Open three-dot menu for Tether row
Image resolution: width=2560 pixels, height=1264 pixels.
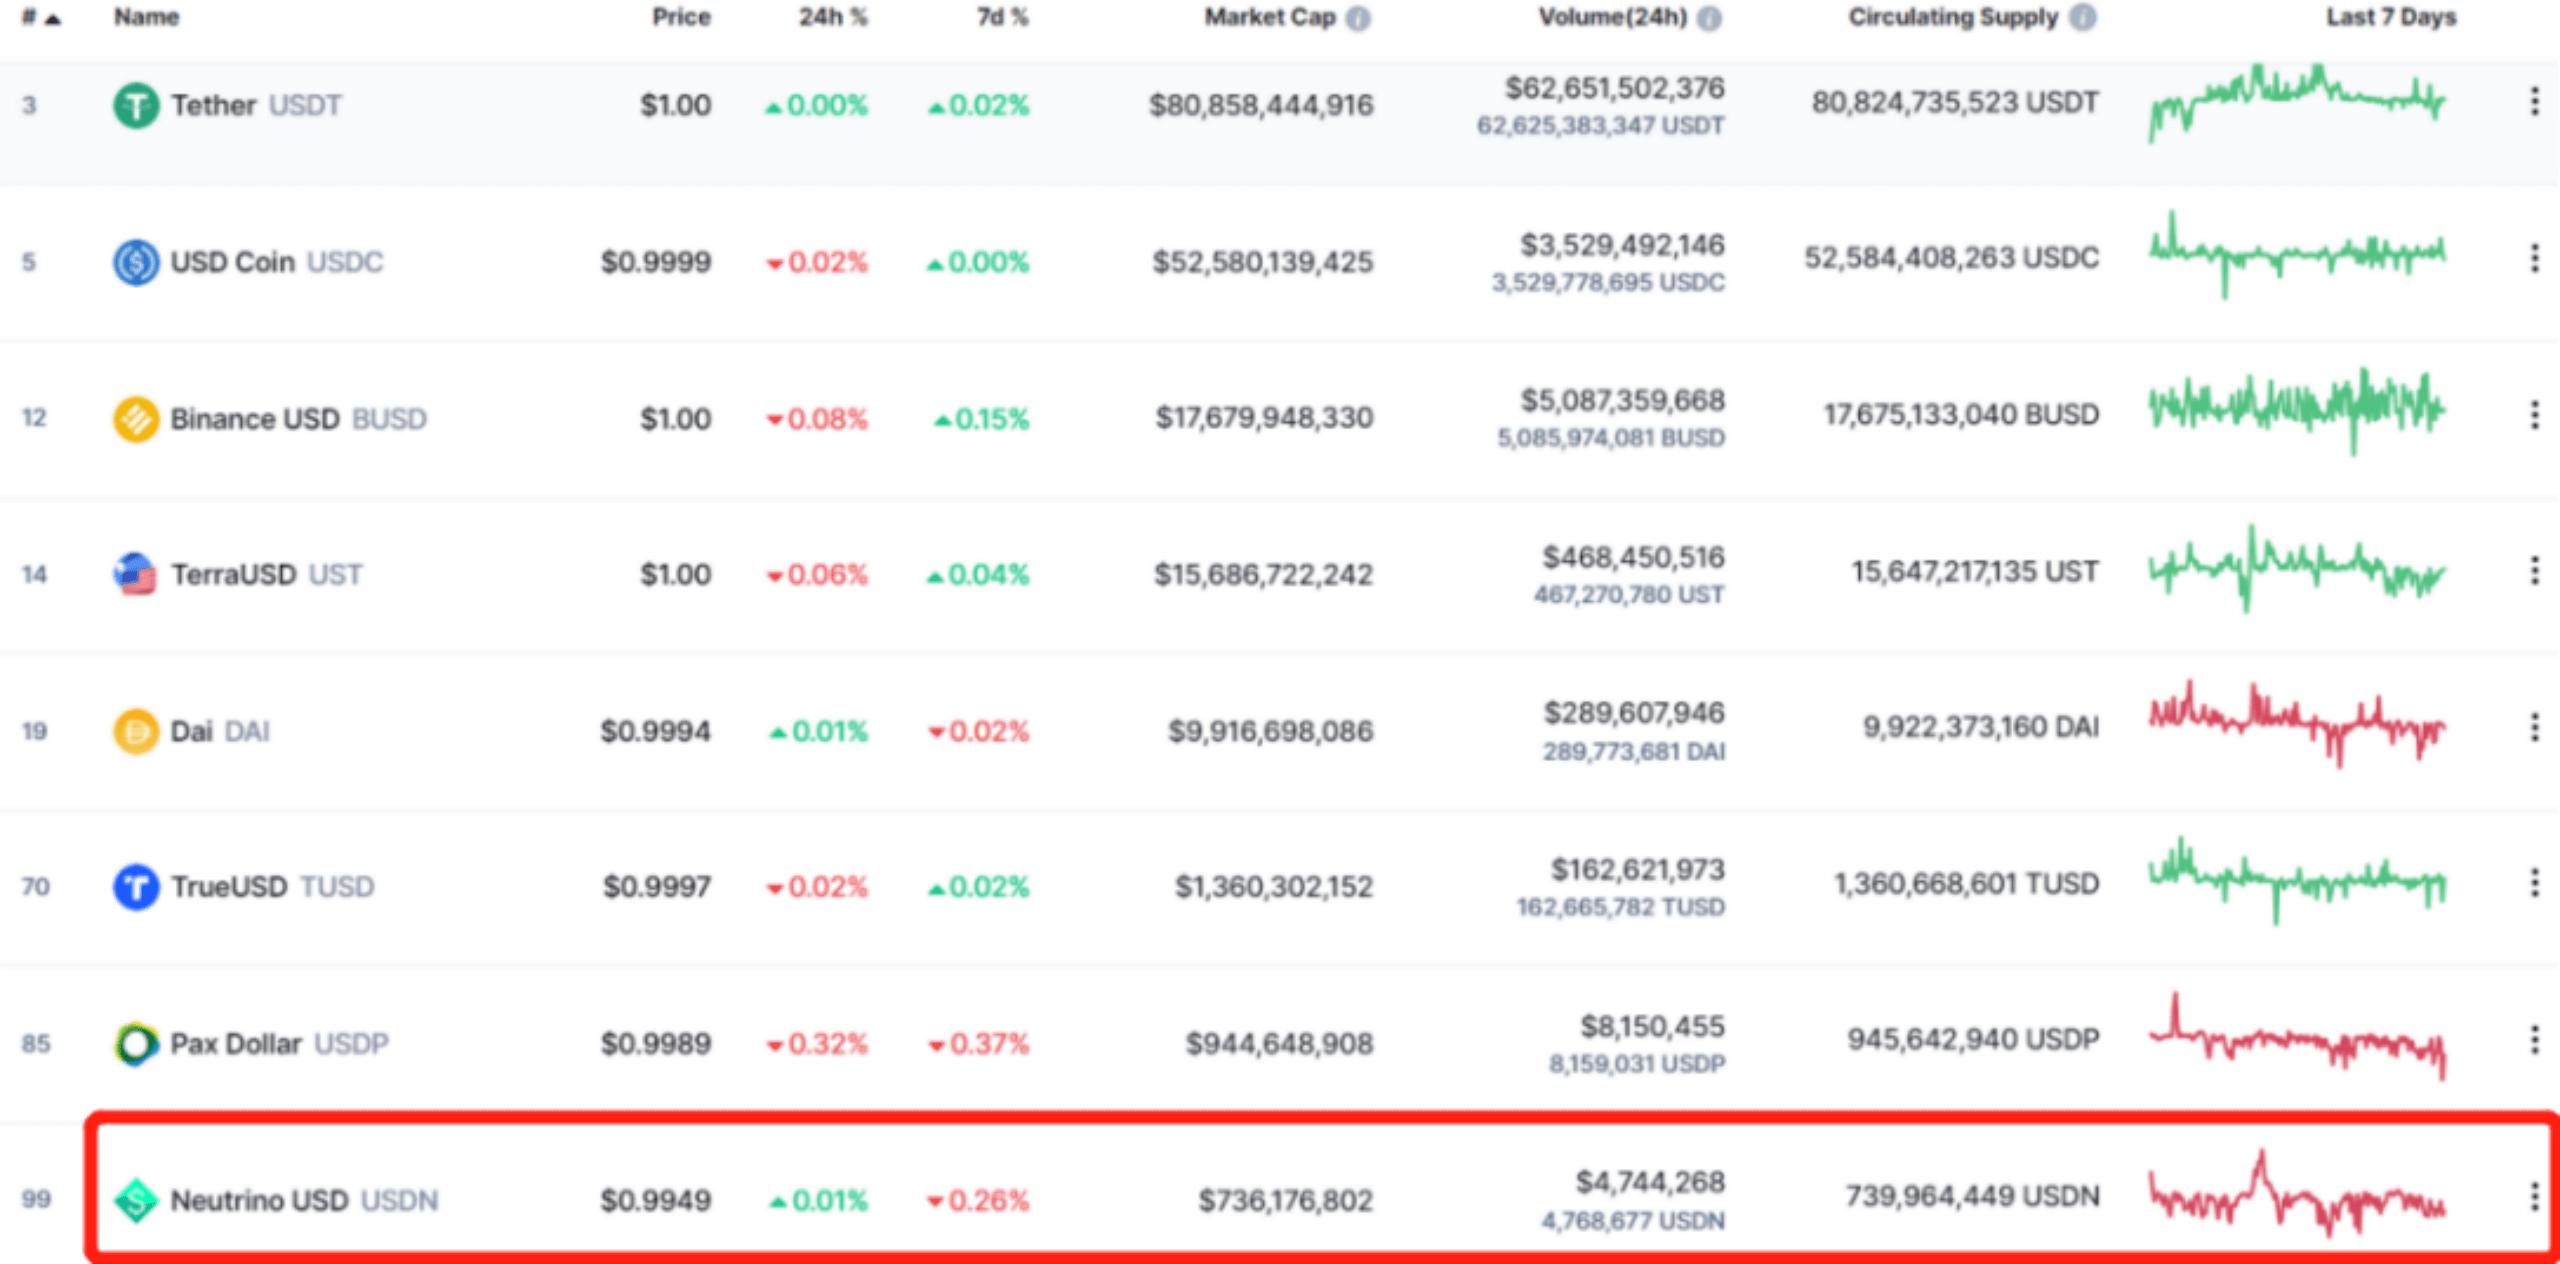tap(2534, 101)
